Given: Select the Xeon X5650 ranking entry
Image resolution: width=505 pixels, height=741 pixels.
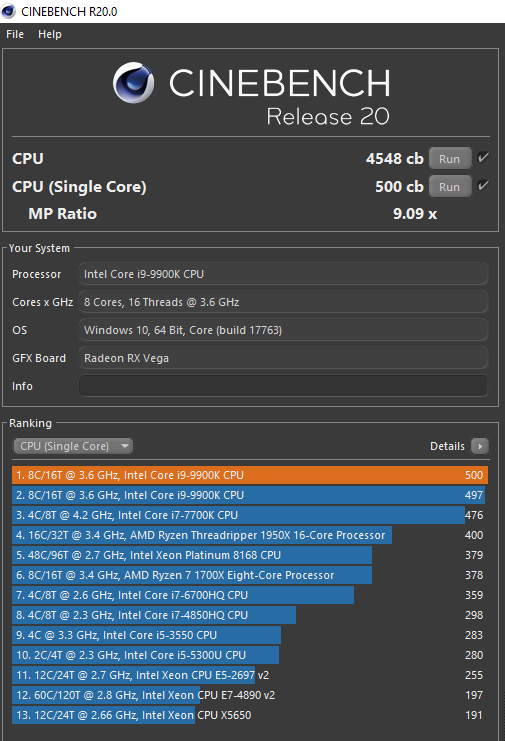Looking at the screenshot, I should click(x=250, y=715).
